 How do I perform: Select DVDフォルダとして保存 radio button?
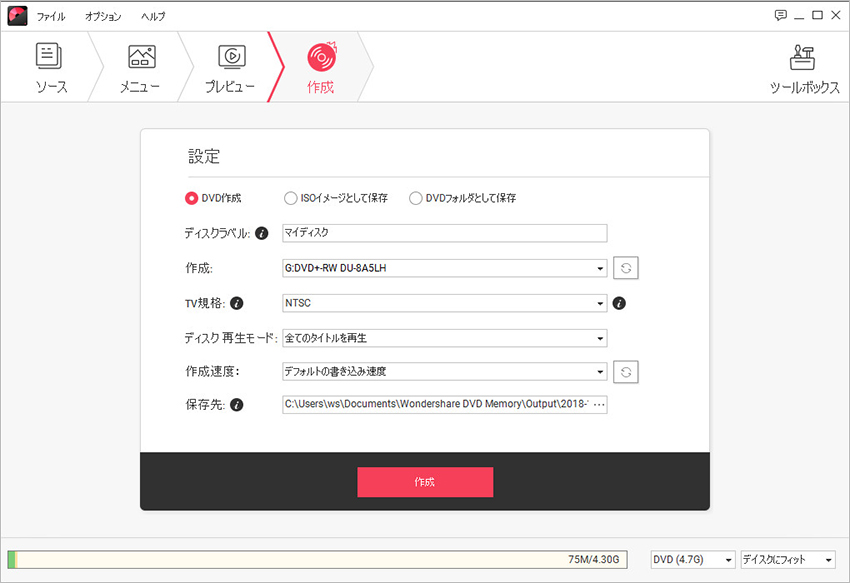click(x=416, y=198)
